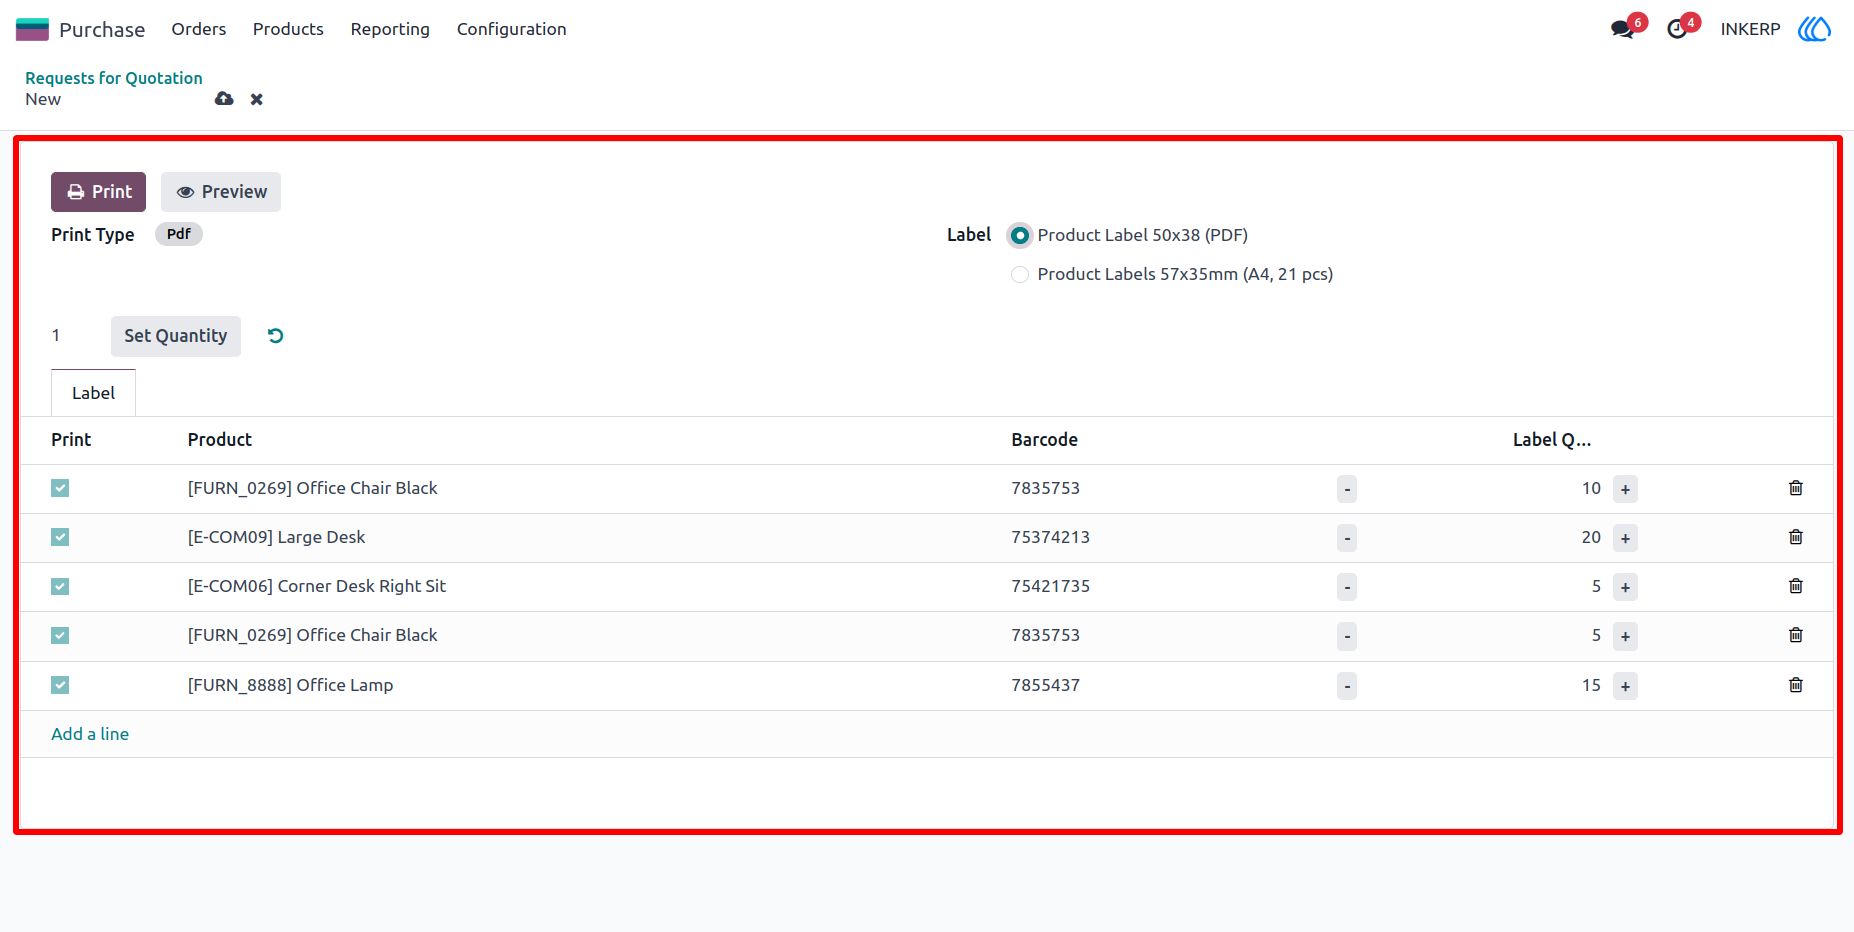Open the Configuration menu
The height and width of the screenshot is (932, 1854).
coord(512,29)
